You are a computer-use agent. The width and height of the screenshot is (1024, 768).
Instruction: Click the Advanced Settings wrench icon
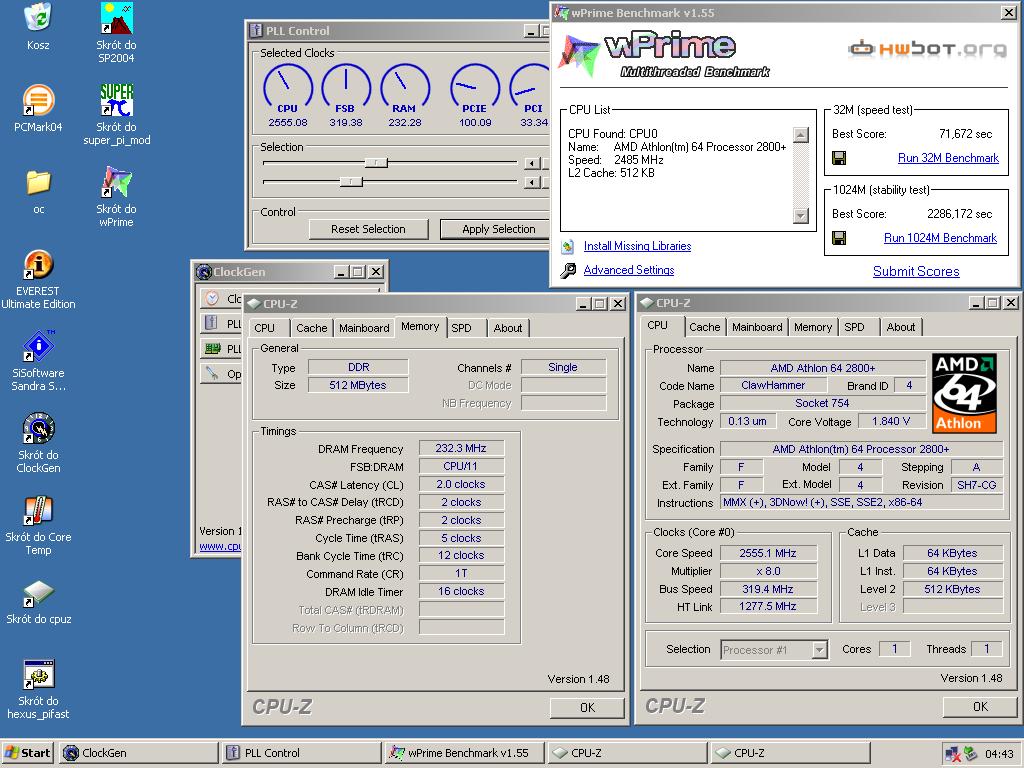[568, 270]
